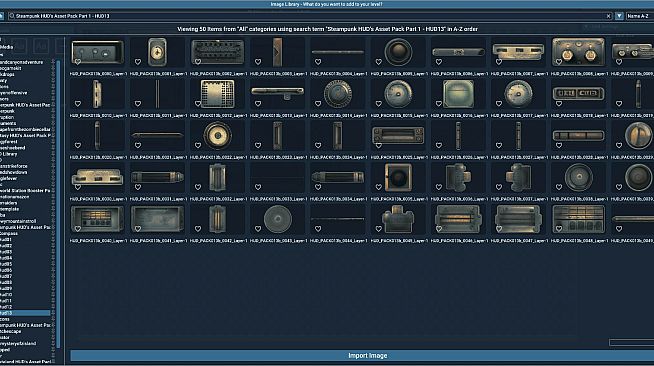The image size is (654, 366).
Task: Open the Hud02 category
Action: click(6, 246)
